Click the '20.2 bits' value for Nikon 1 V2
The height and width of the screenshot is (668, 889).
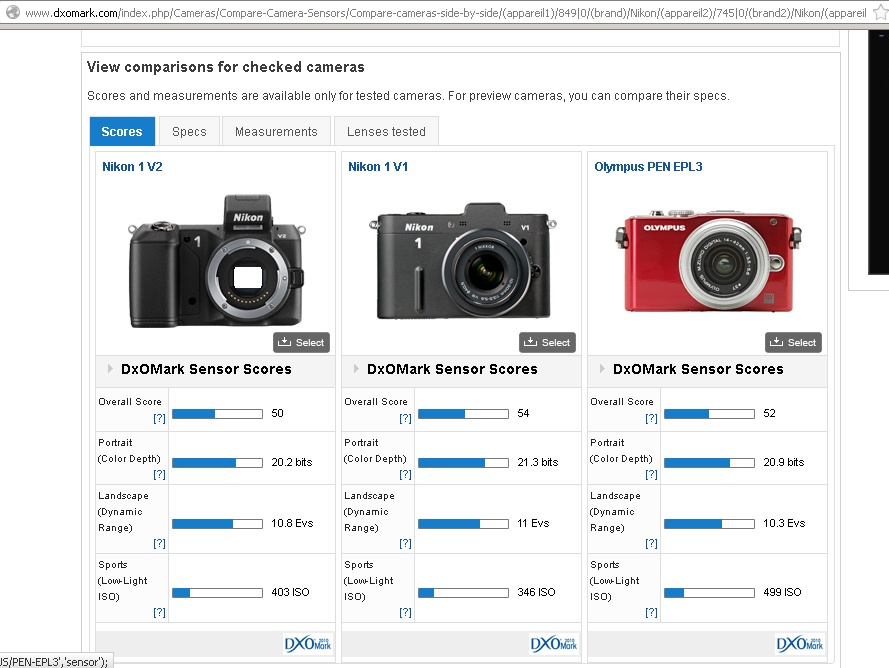coord(291,462)
